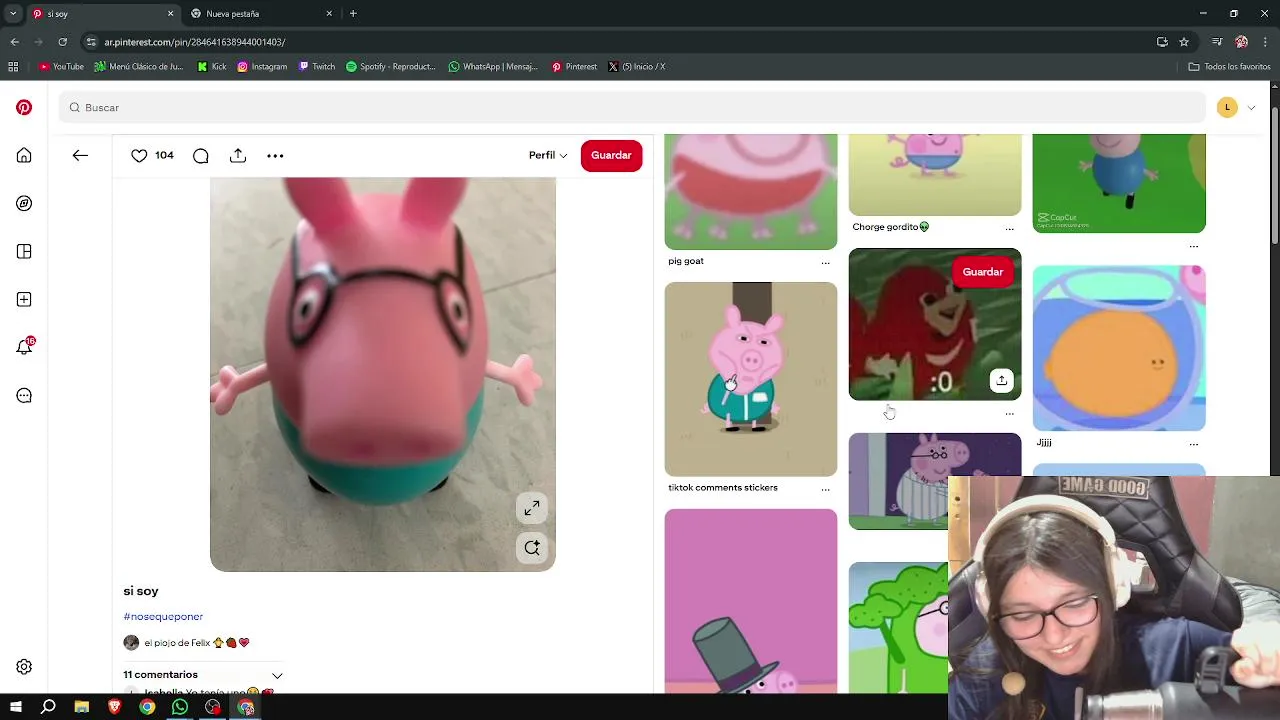Viewport: 1280px width, 720px height.
Task: Click the Buscar search field
Action: (632, 107)
